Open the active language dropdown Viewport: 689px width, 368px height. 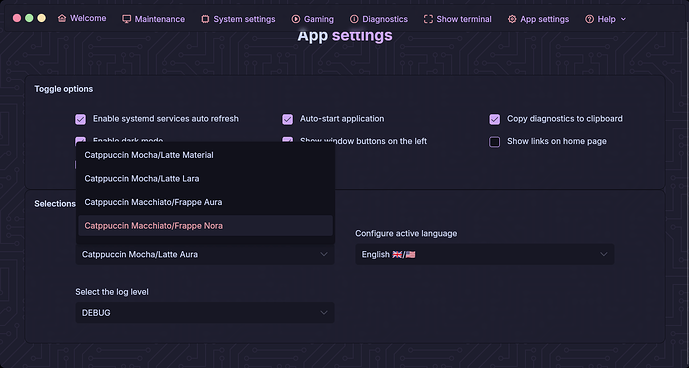[x=485, y=254]
